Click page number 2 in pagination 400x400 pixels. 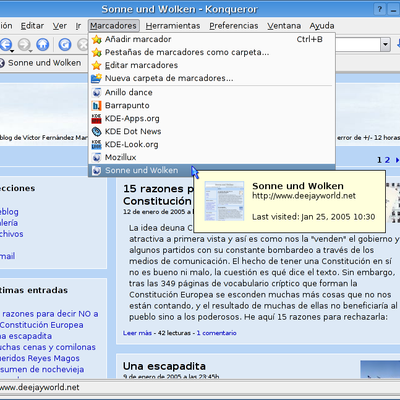pyautogui.click(x=387, y=160)
